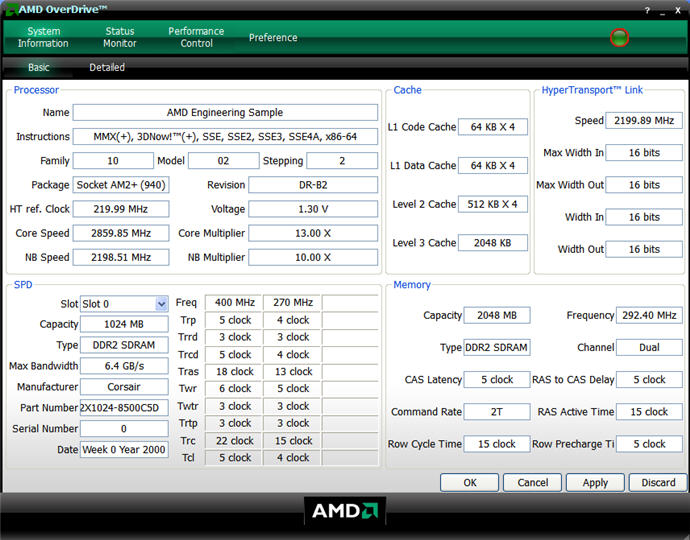This screenshot has height=540, width=690.
Task: Click the L1 Data Cache value
Action: 493,165
